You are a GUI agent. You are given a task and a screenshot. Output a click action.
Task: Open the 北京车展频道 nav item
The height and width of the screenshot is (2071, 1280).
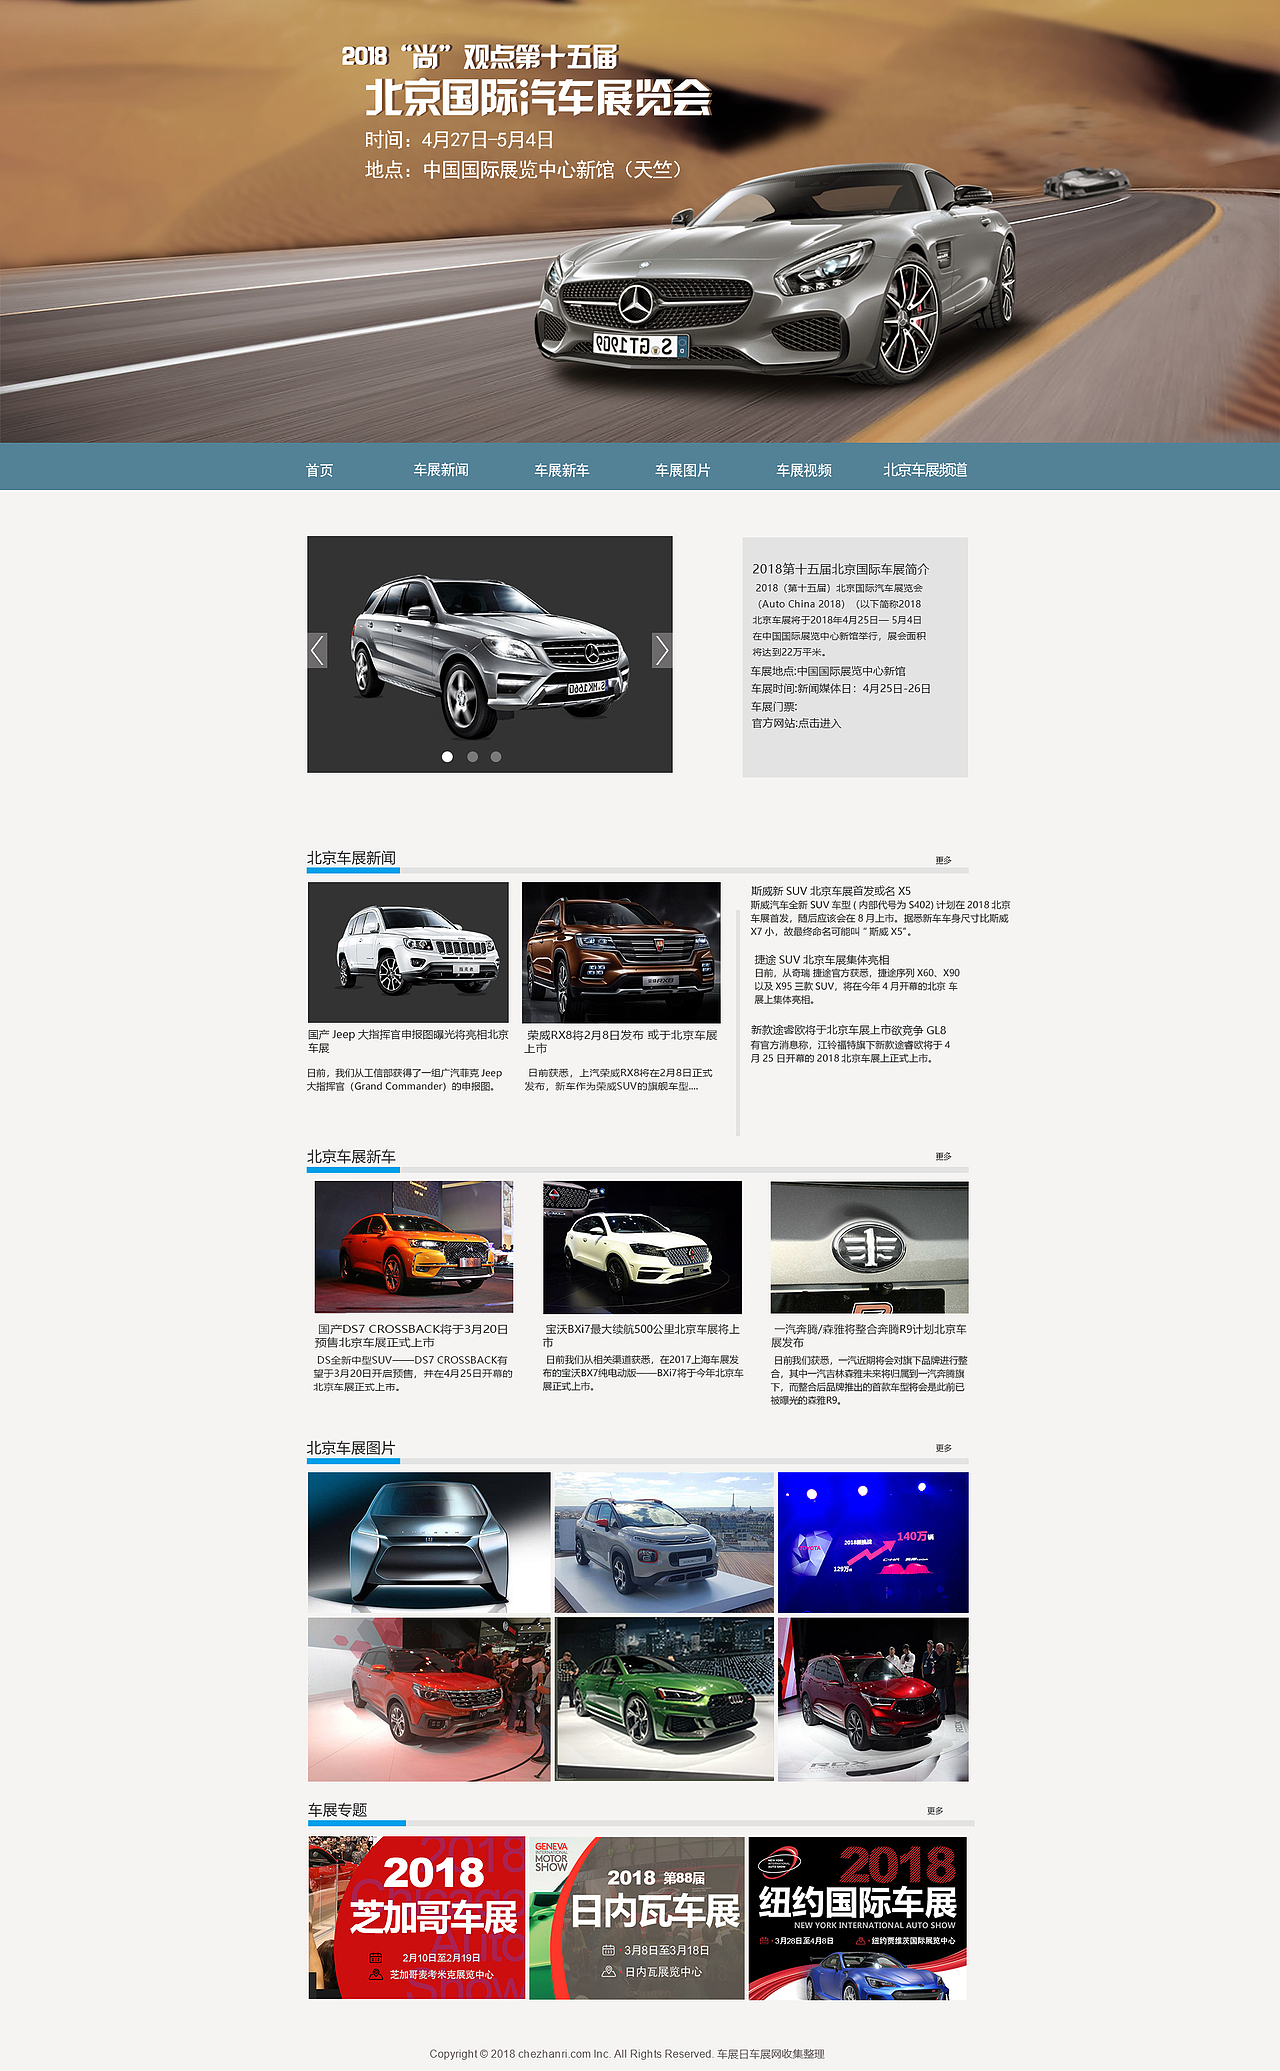click(925, 470)
